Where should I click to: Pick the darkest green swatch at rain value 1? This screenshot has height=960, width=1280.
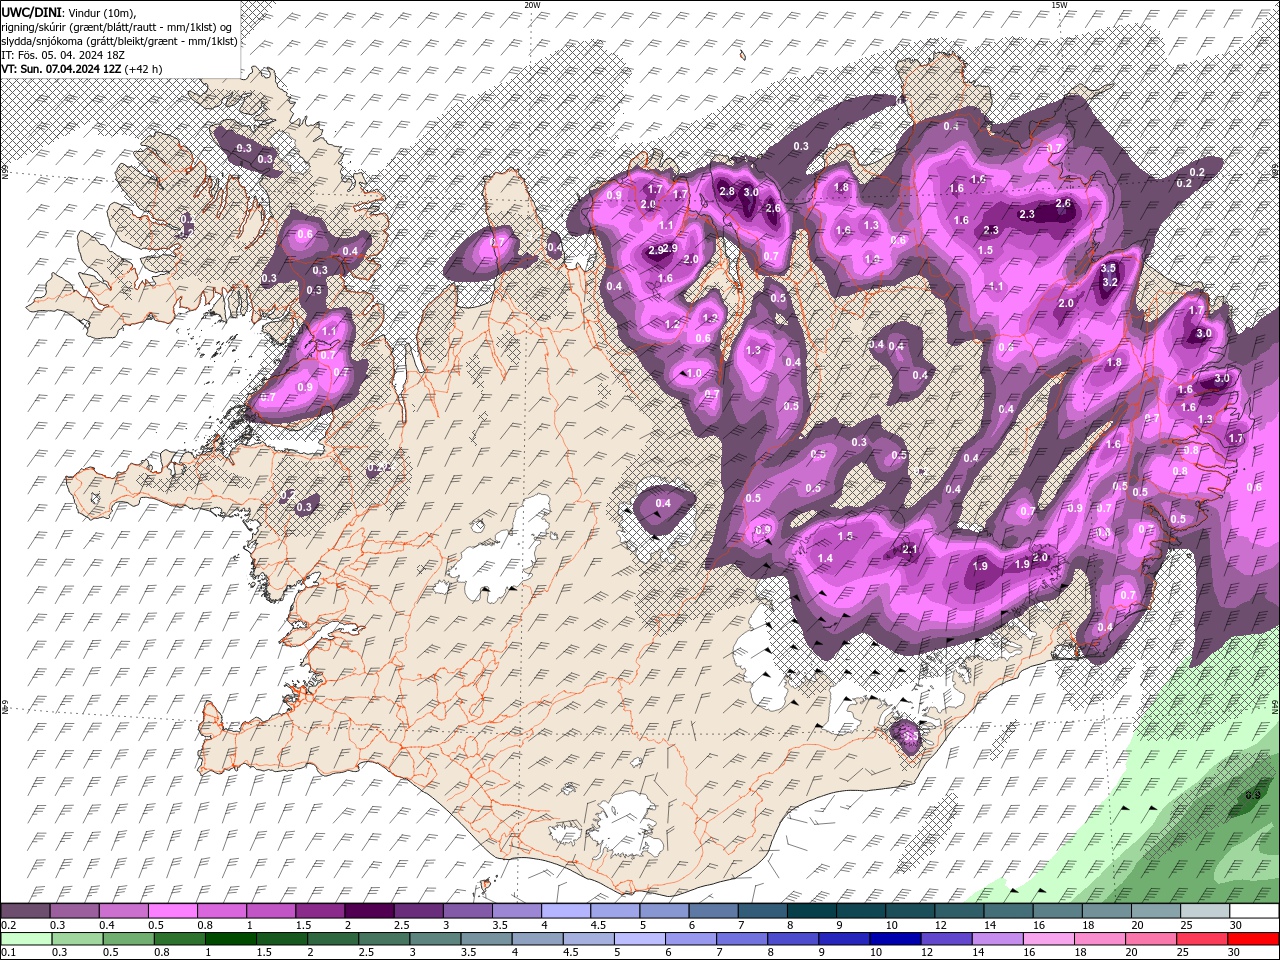230,939
